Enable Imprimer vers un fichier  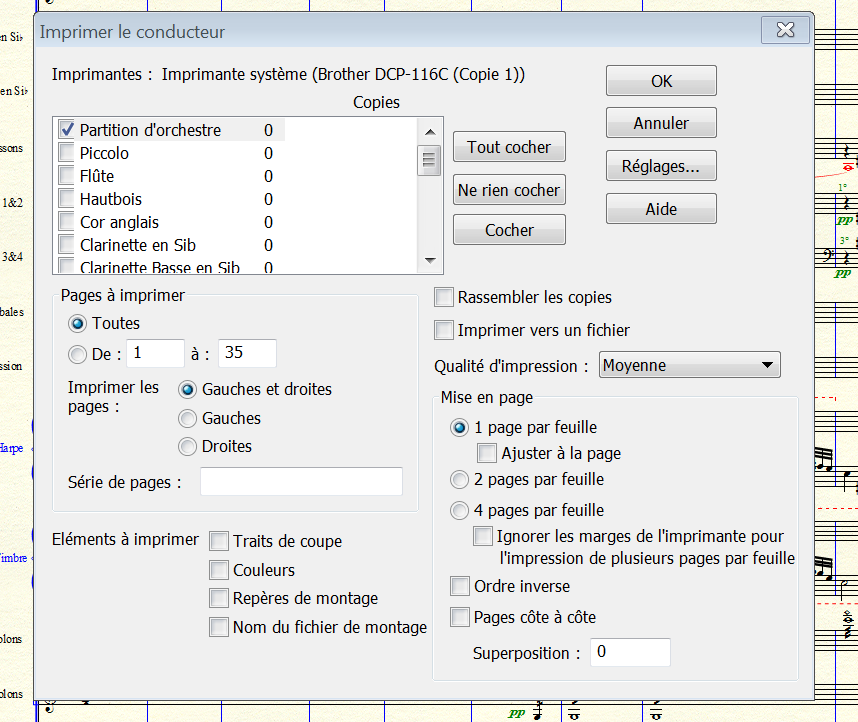click(445, 330)
